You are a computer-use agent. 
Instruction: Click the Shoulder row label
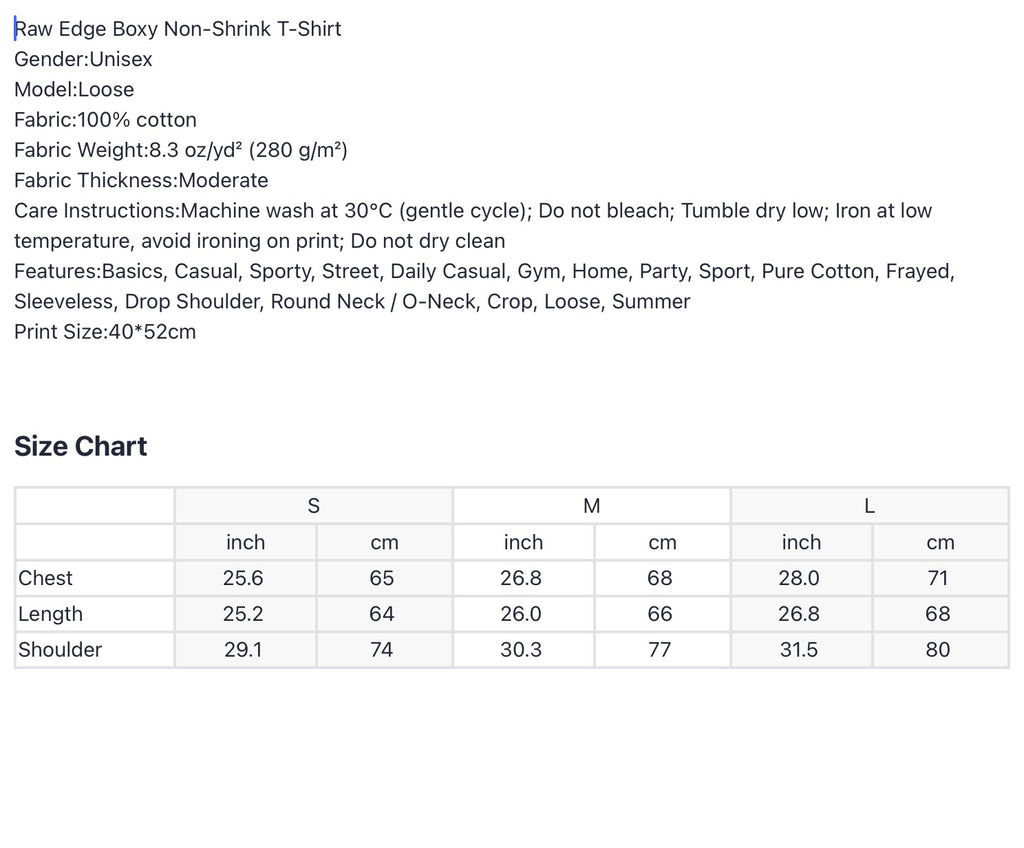60,649
